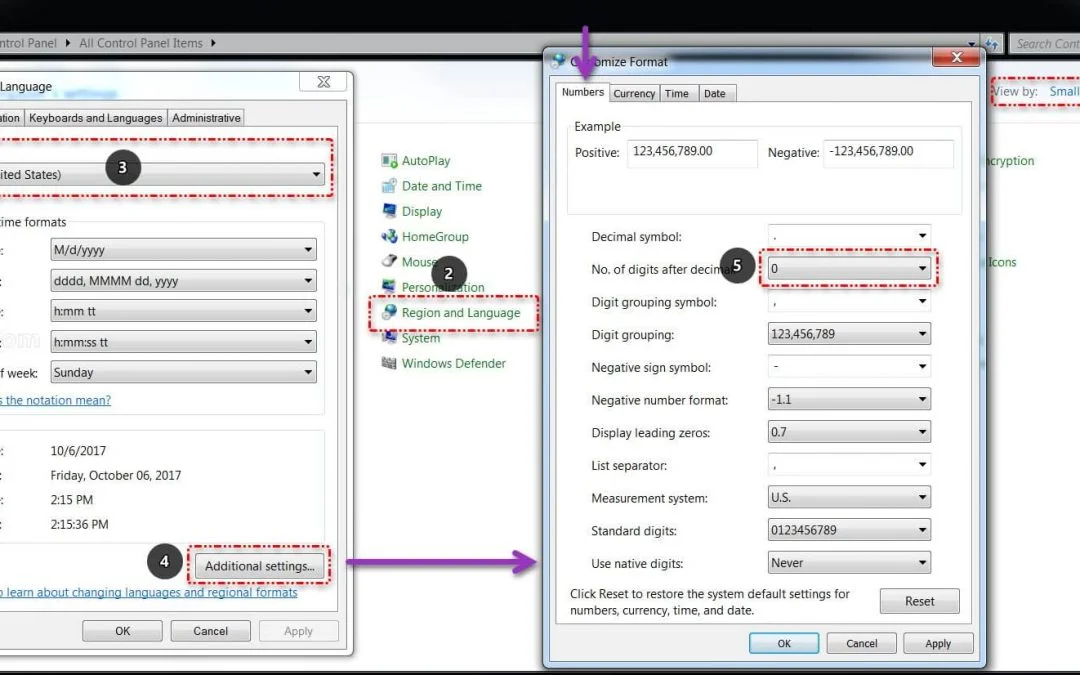Click the Positive example number field

coord(693,152)
